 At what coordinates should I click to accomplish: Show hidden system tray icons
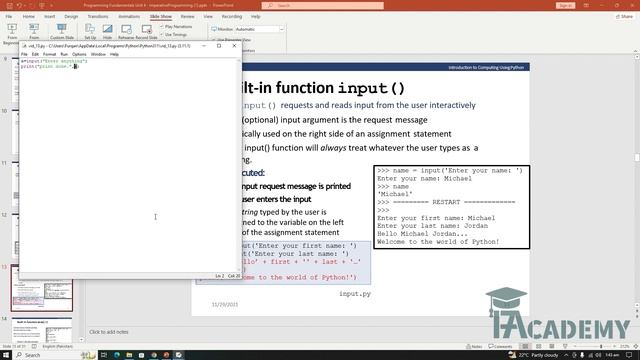(x=566, y=355)
